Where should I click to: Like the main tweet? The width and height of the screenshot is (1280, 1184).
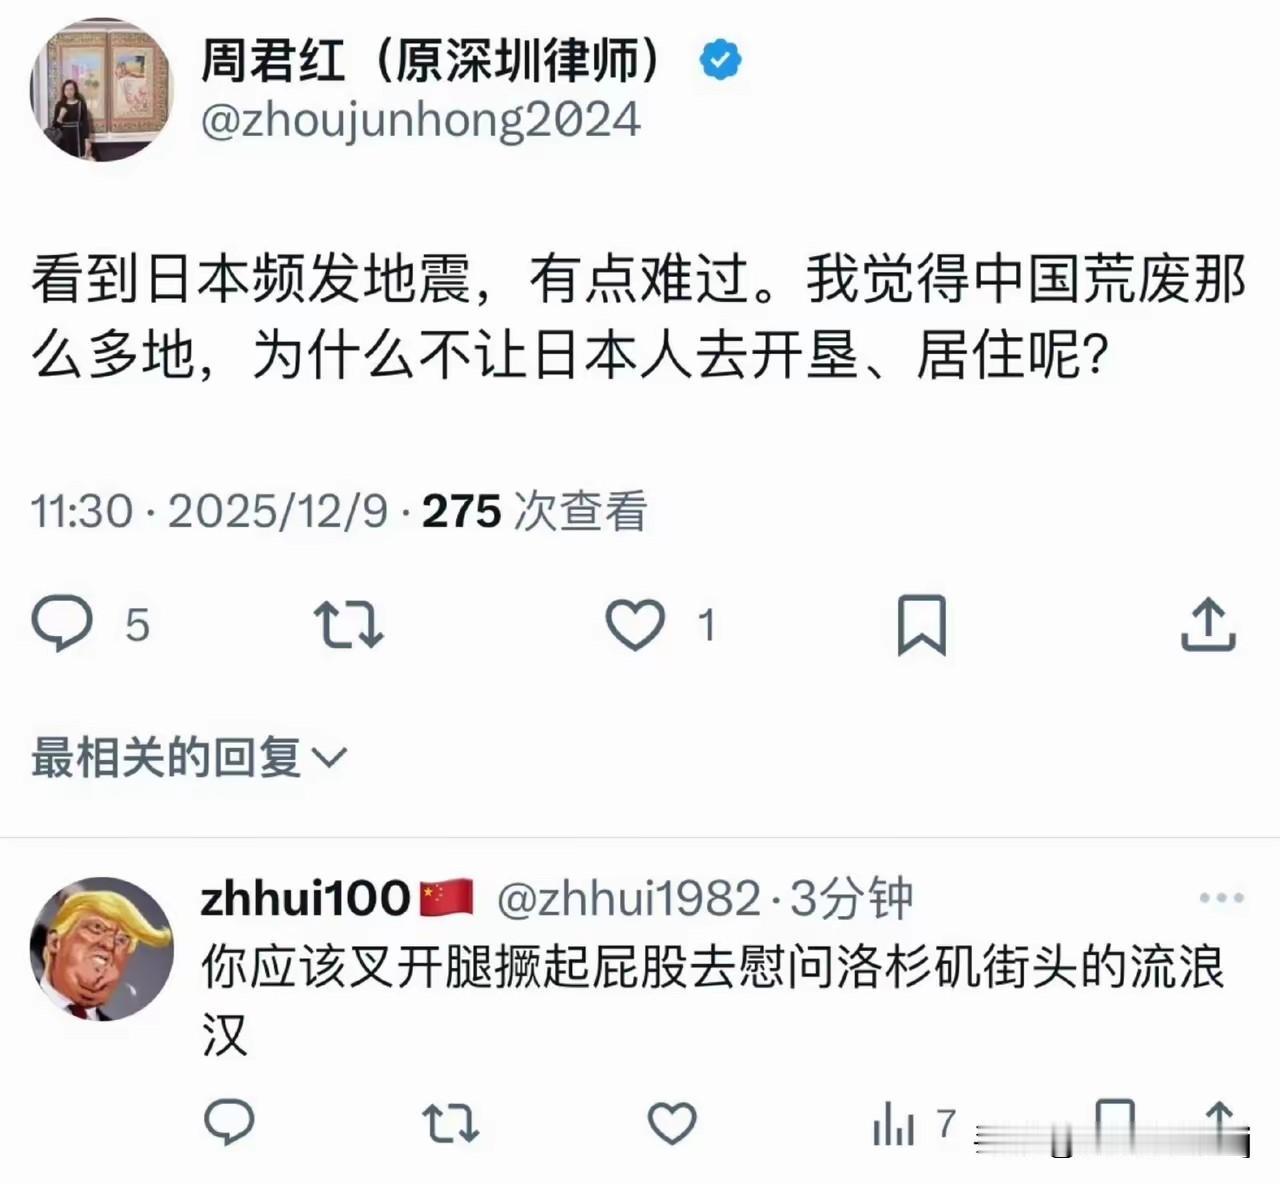coord(636,626)
